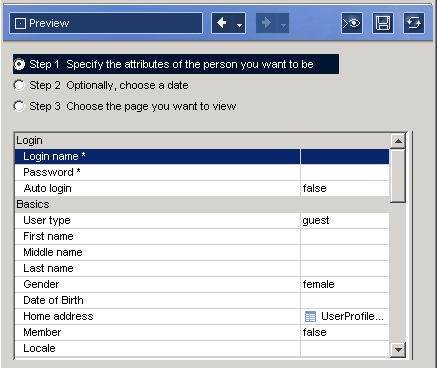Click the back arrow navigation icon
The width and height of the screenshot is (437, 368).
[x=222, y=23]
